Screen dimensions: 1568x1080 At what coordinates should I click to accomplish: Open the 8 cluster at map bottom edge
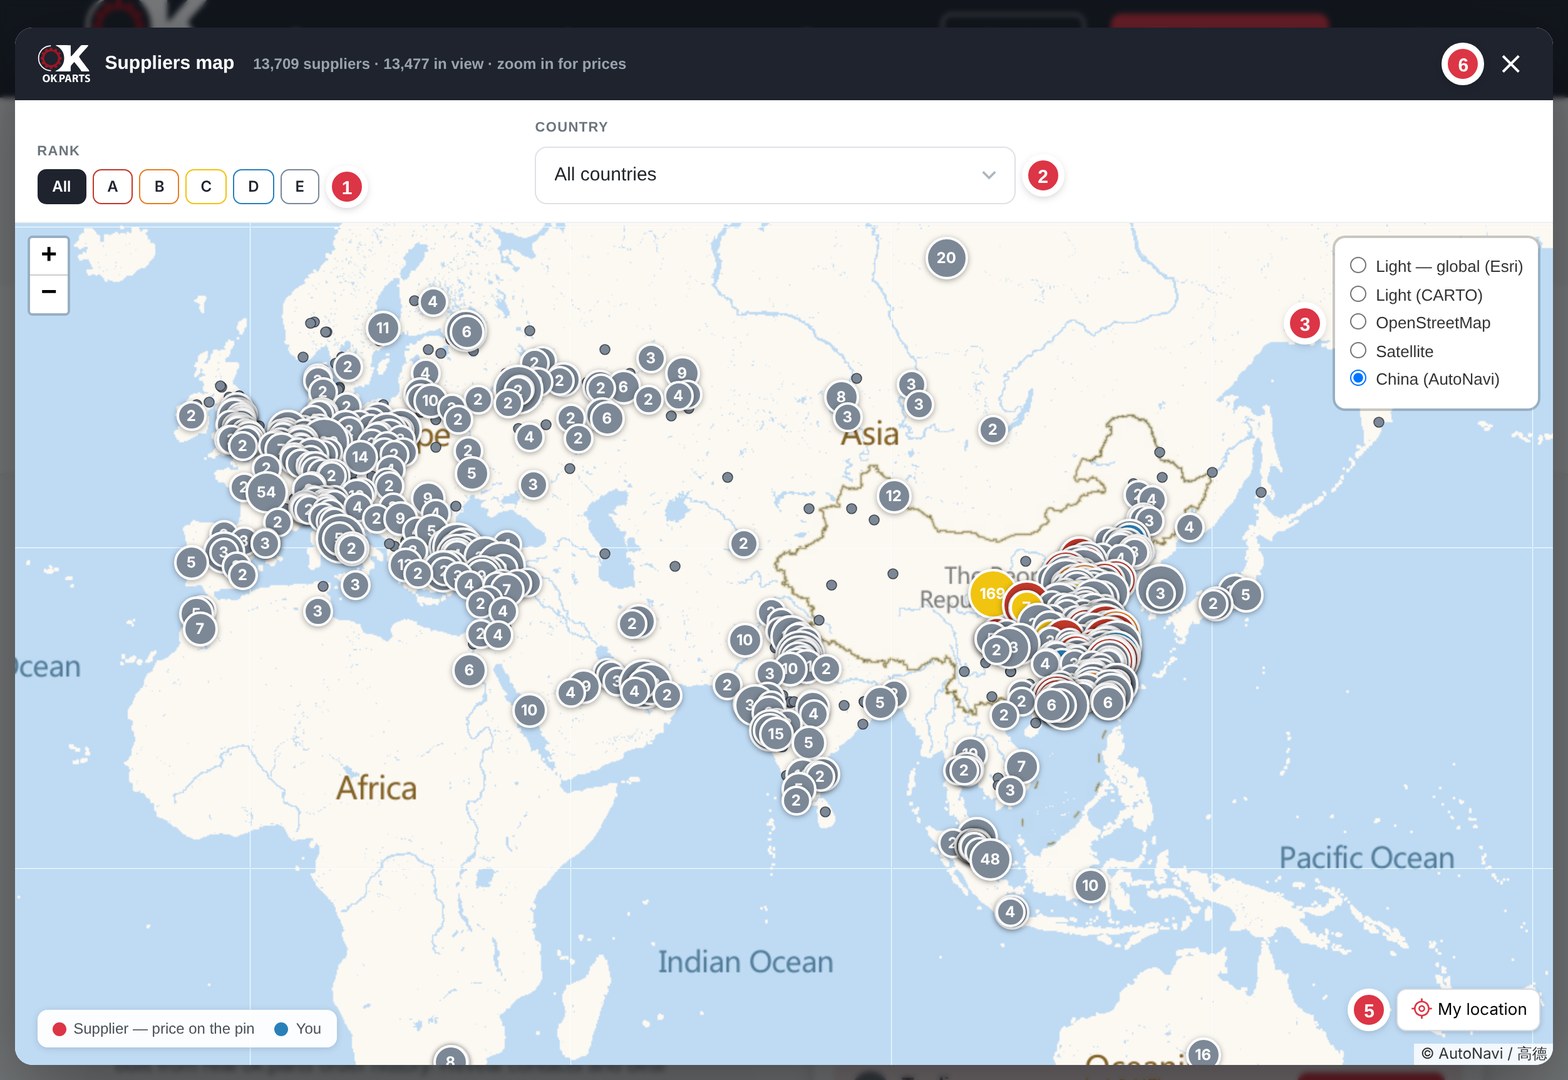point(450,1058)
